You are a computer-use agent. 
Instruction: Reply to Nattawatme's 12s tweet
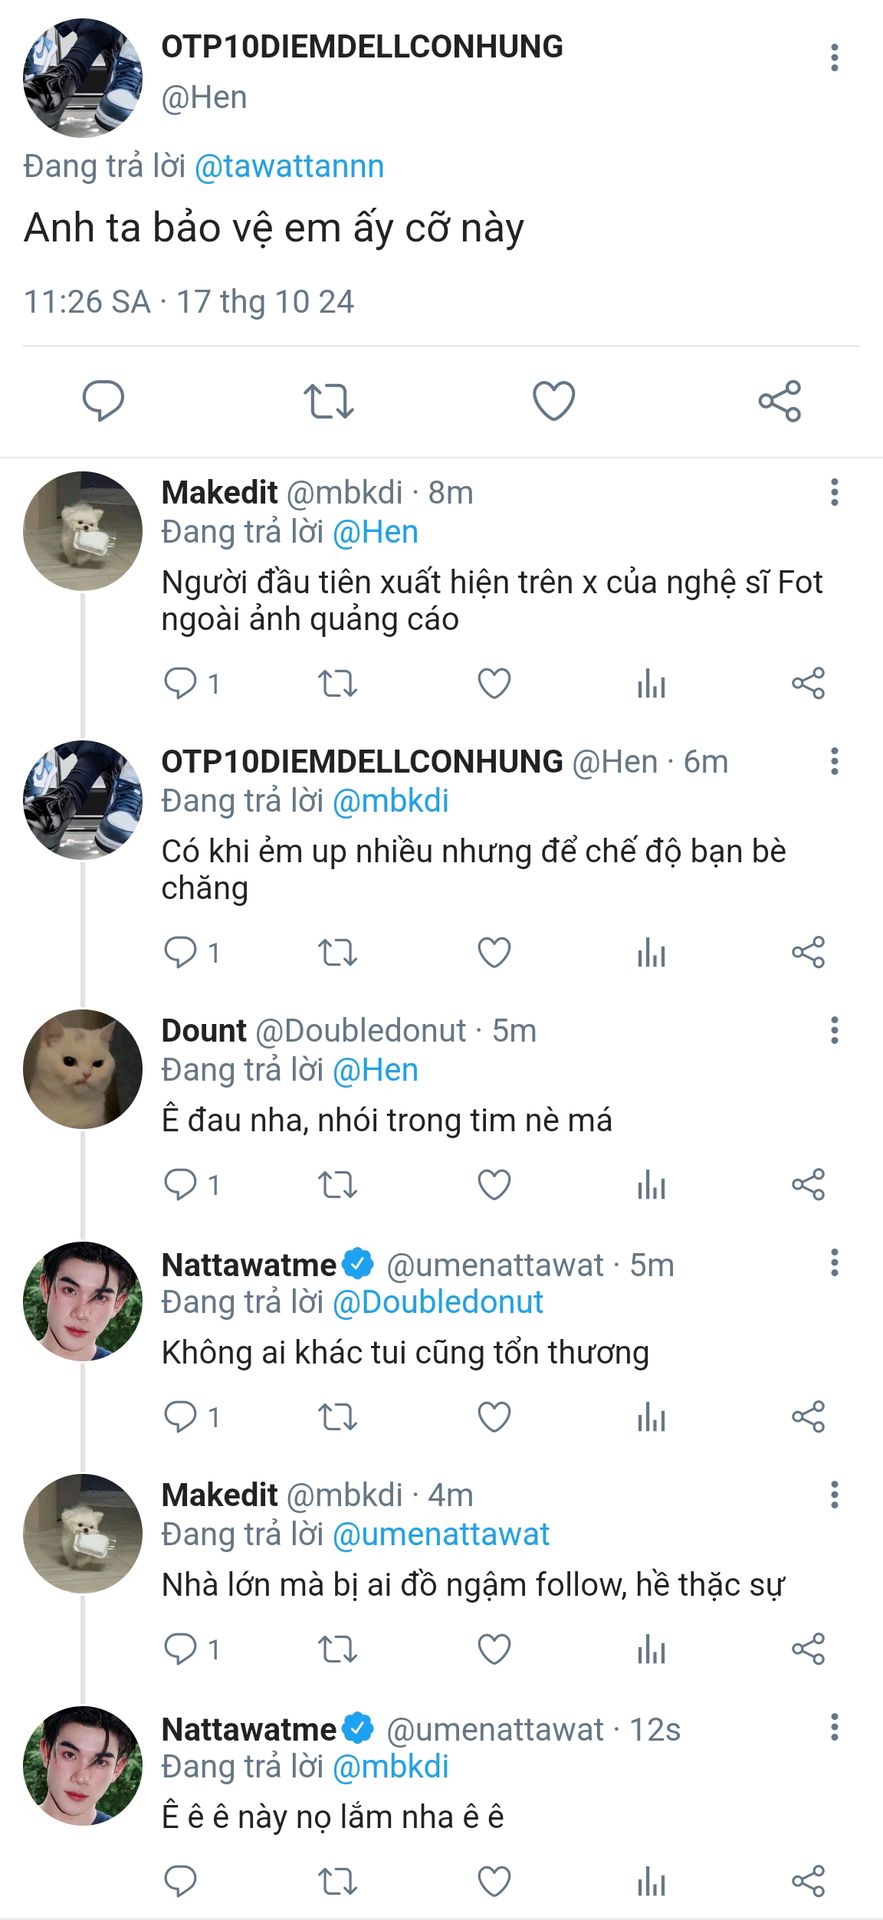tap(180, 1881)
